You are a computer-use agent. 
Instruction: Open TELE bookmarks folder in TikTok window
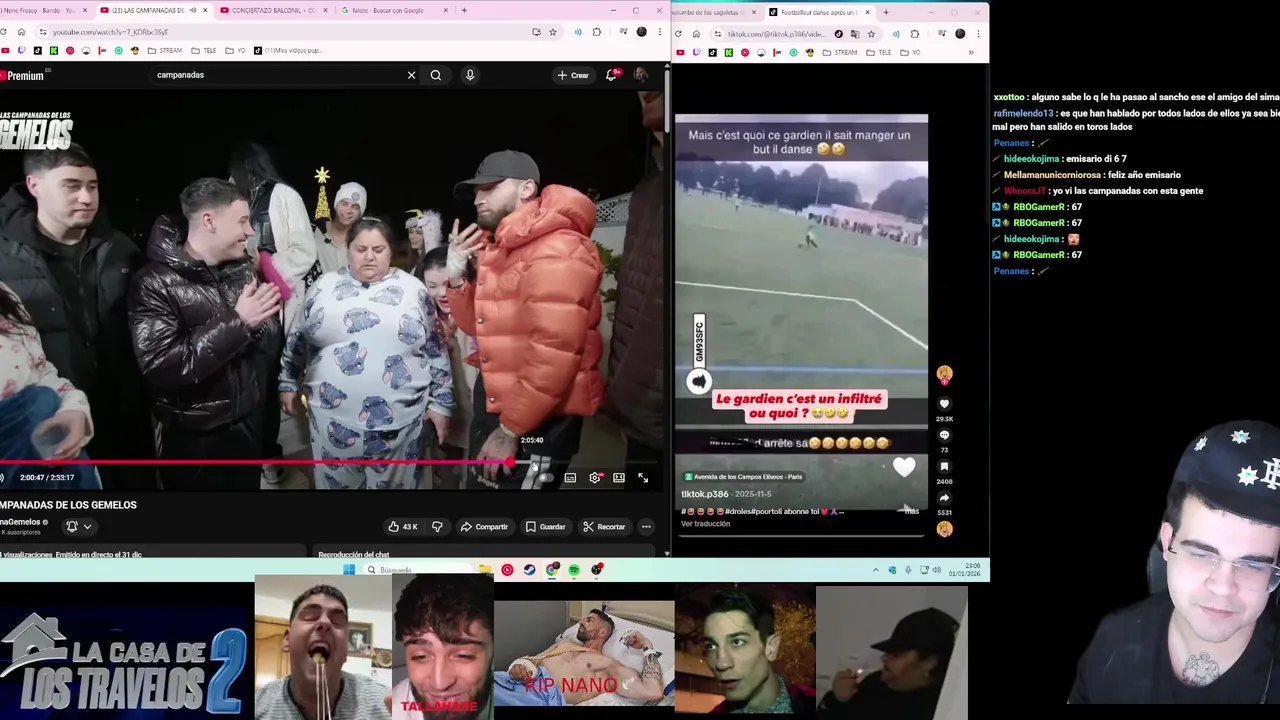tap(879, 52)
